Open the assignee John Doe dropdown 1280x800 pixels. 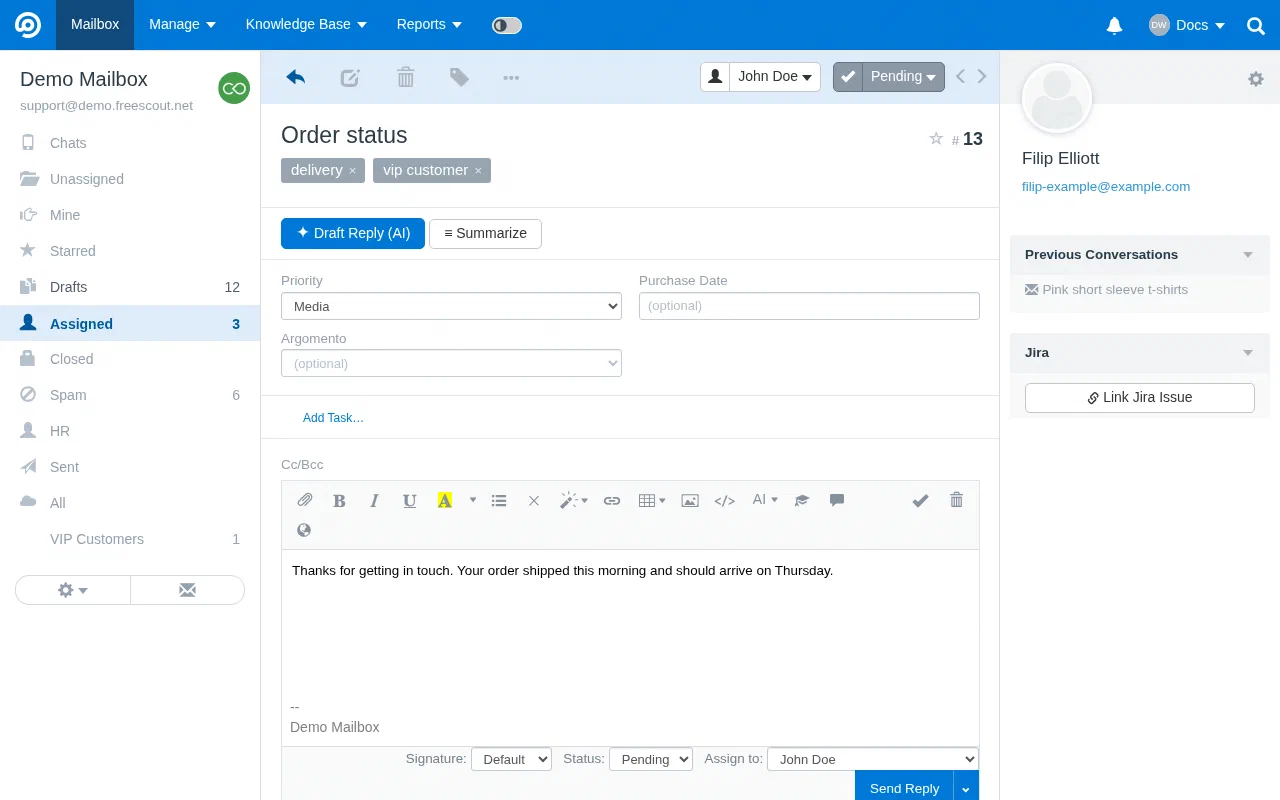point(775,77)
